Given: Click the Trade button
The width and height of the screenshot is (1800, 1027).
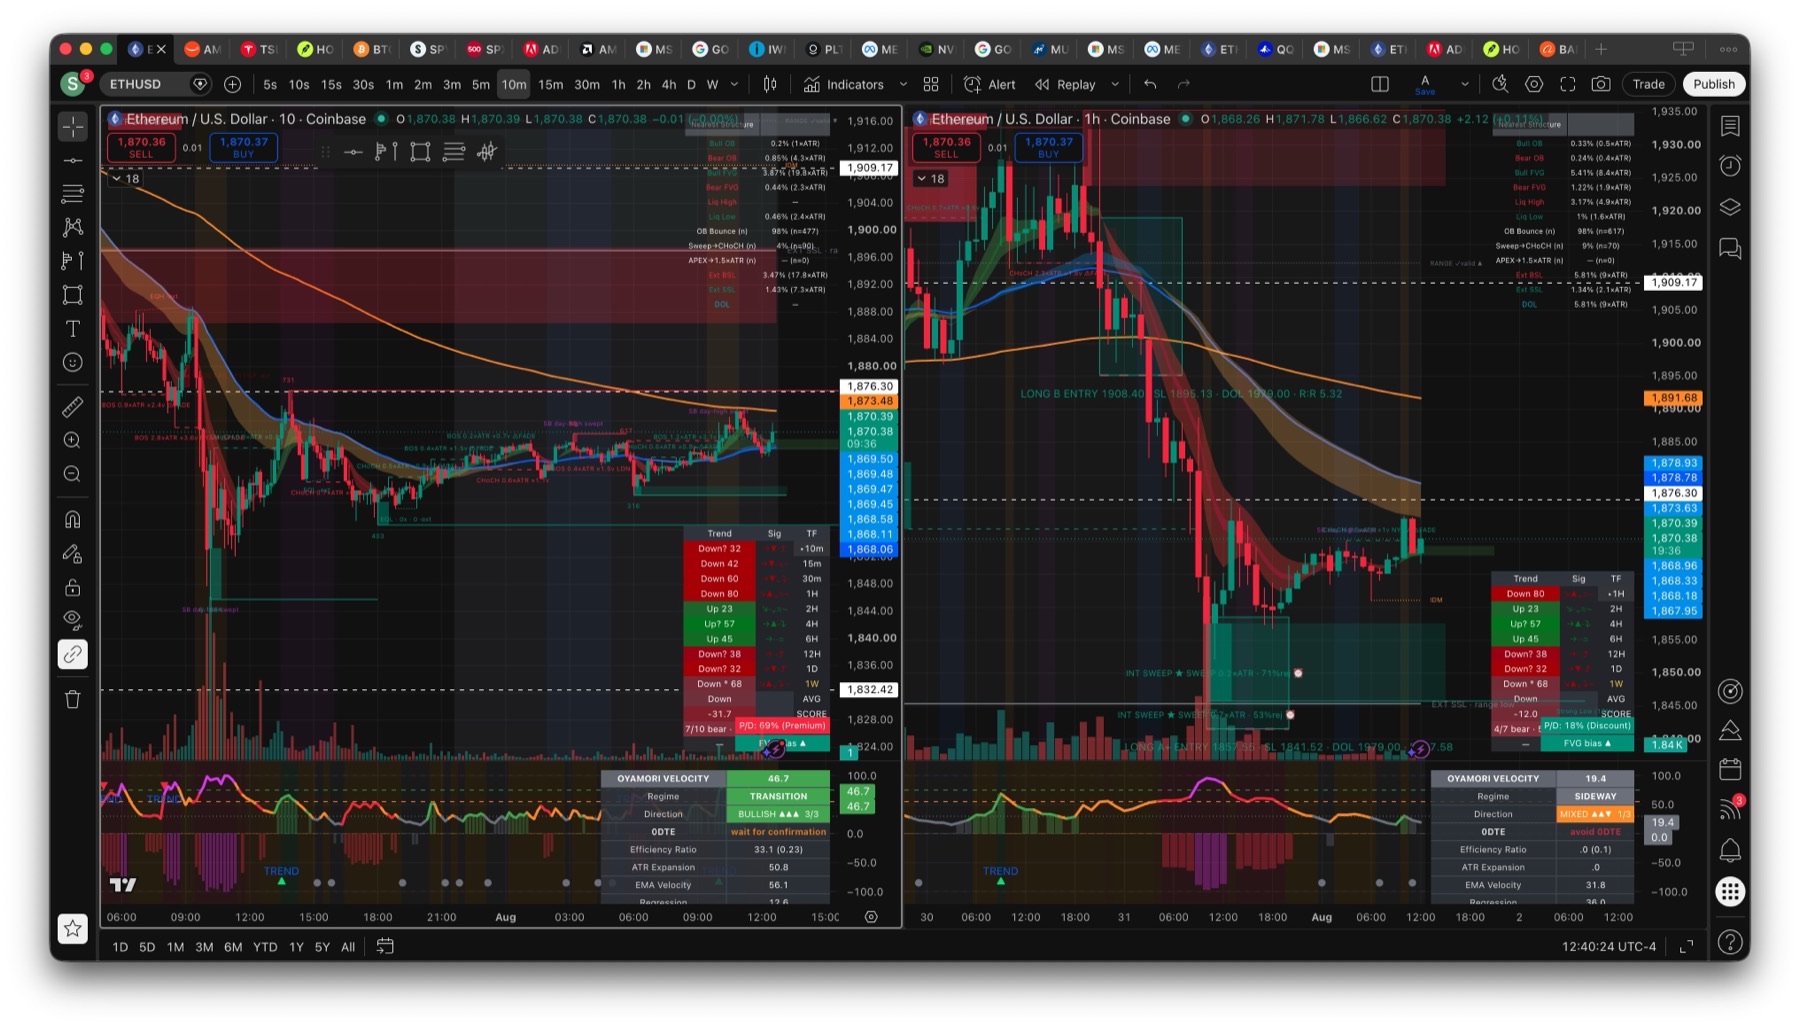Looking at the screenshot, I should [x=1648, y=84].
